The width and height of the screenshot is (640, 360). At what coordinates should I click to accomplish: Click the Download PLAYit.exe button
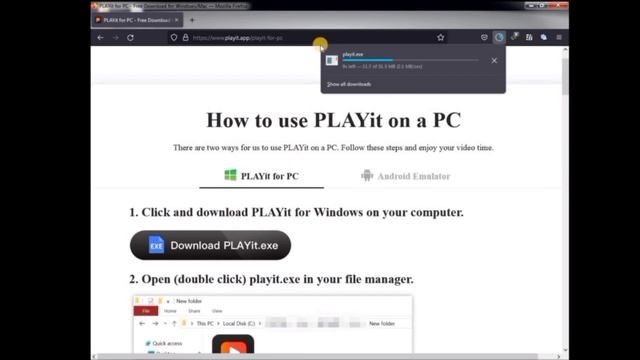click(210, 245)
